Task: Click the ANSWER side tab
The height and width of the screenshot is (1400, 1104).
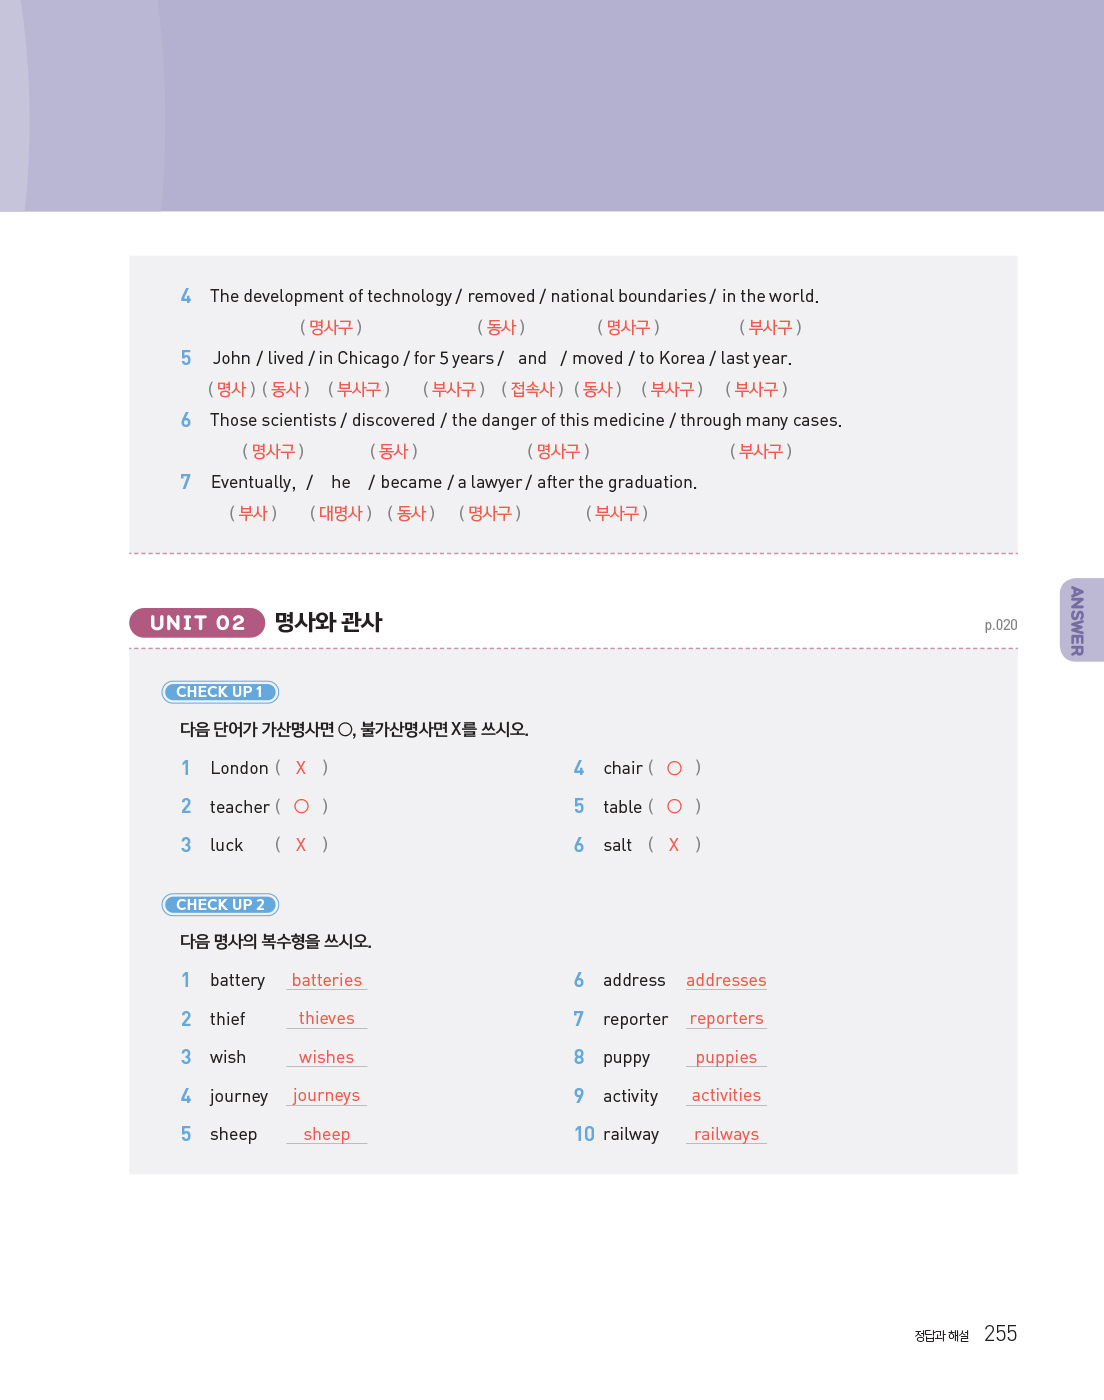Action: 1078,620
